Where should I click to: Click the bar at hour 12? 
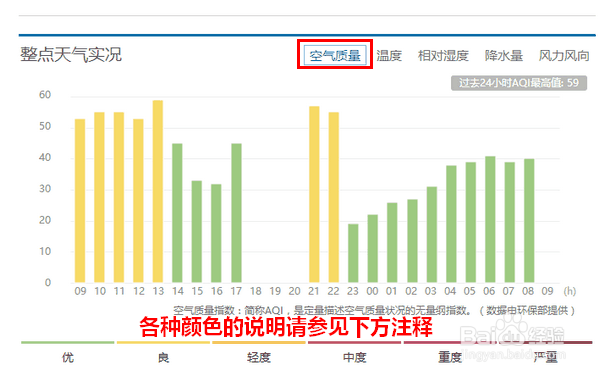[139, 201]
